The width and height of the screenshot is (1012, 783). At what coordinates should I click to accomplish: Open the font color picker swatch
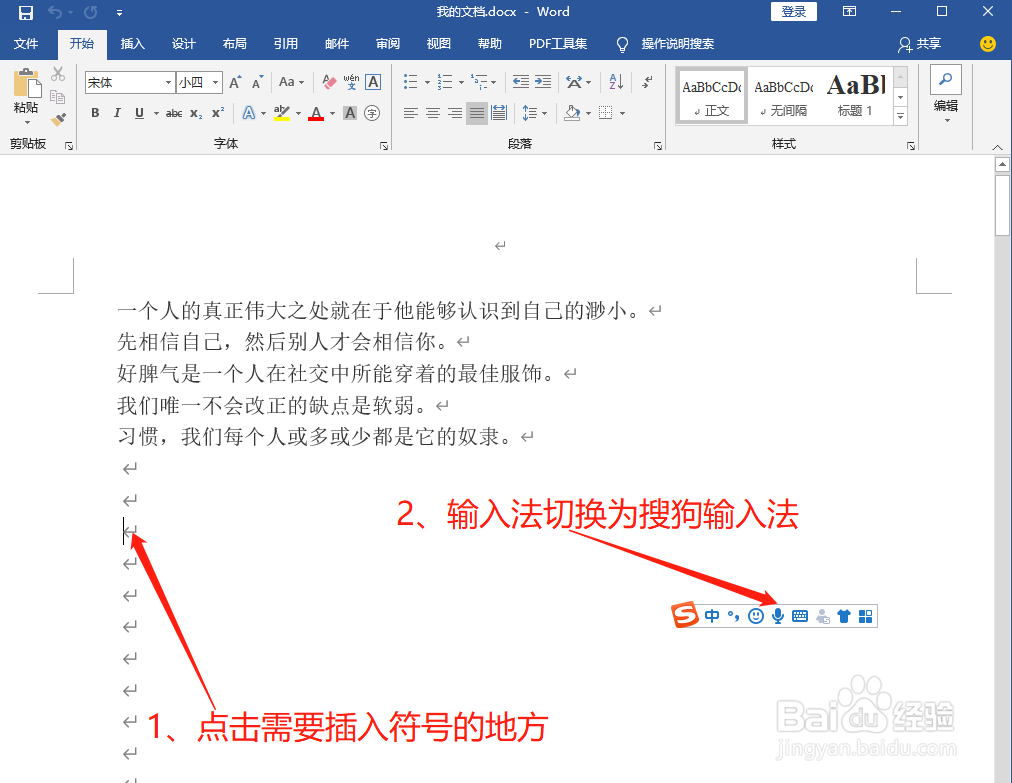[x=318, y=112]
